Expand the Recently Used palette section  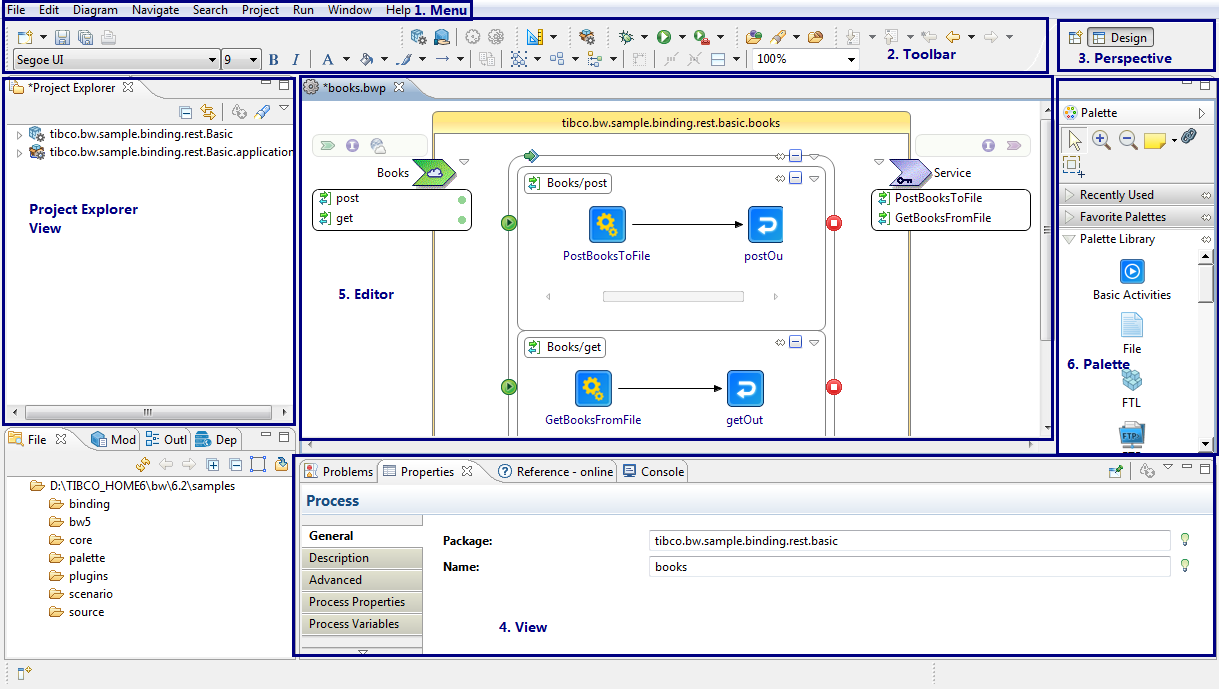pos(1116,195)
